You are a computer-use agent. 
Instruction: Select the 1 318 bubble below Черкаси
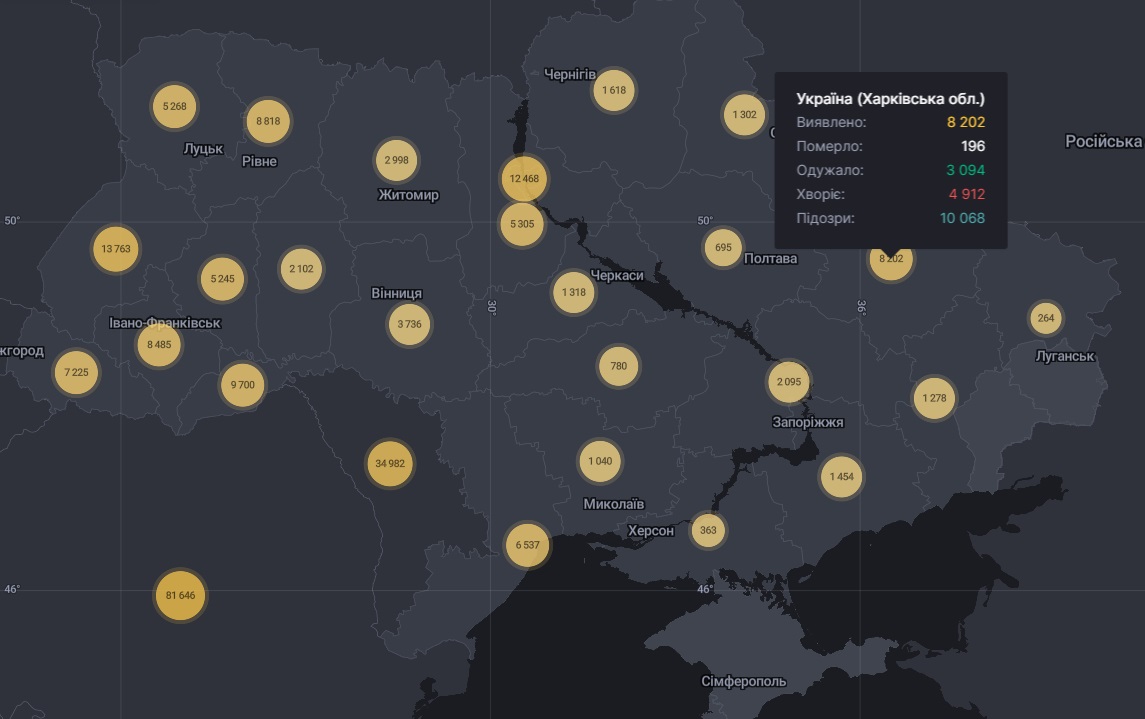pos(574,292)
